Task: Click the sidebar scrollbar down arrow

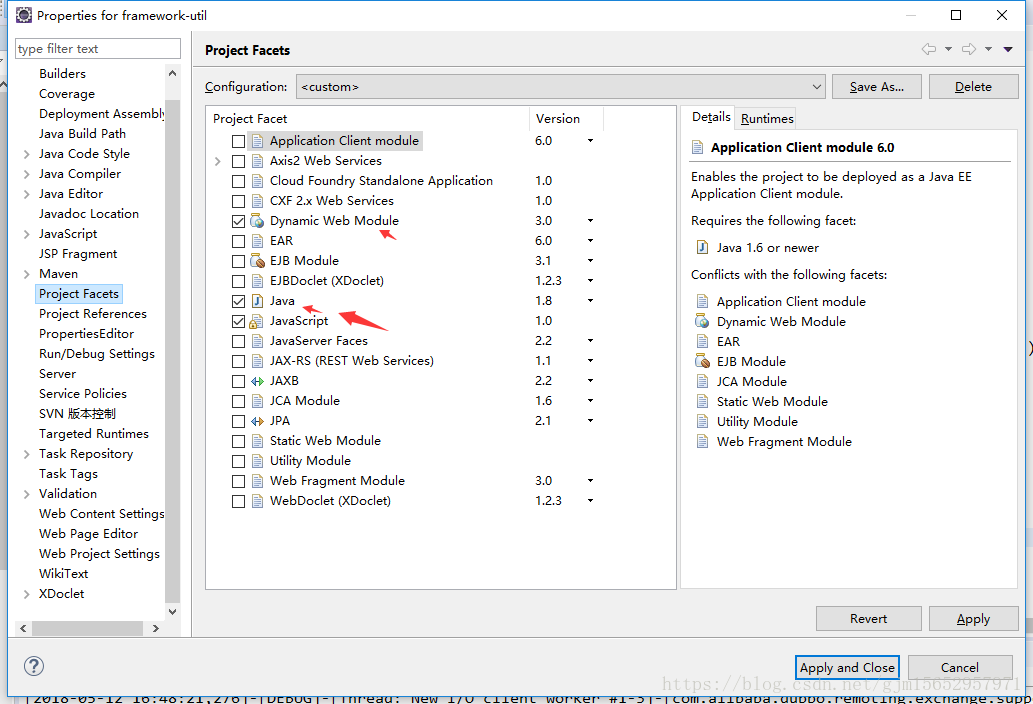Action: tap(172, 612)
